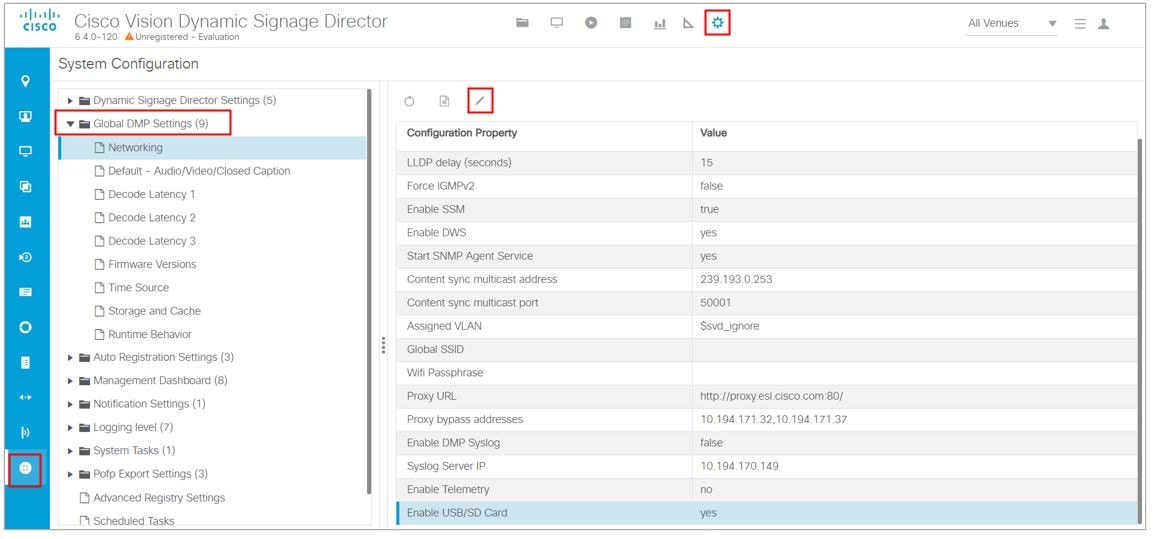The image size is (1153, 539).
Task: Click the Syslog Server IP value 10.194.170.149
Action: (739, 466)
